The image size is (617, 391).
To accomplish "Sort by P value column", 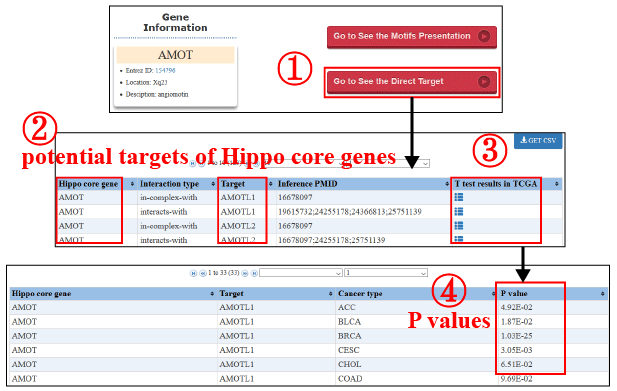I will tap(602, 293).
